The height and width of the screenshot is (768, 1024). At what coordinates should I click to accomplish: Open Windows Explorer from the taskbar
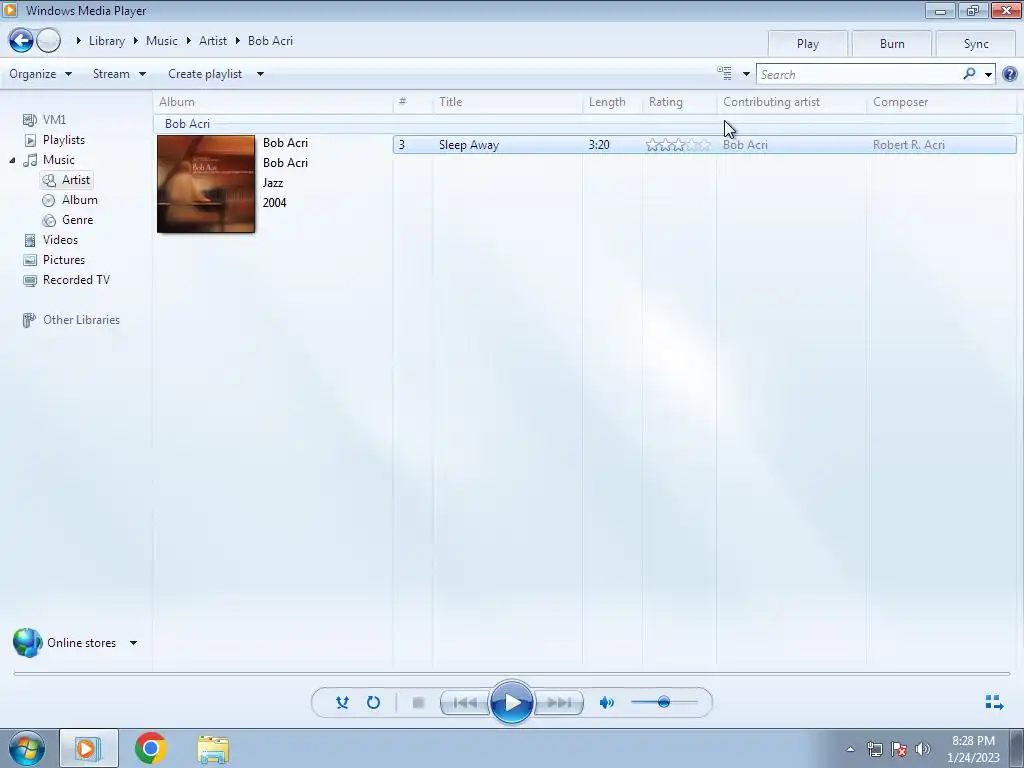[x=213, y=748]
